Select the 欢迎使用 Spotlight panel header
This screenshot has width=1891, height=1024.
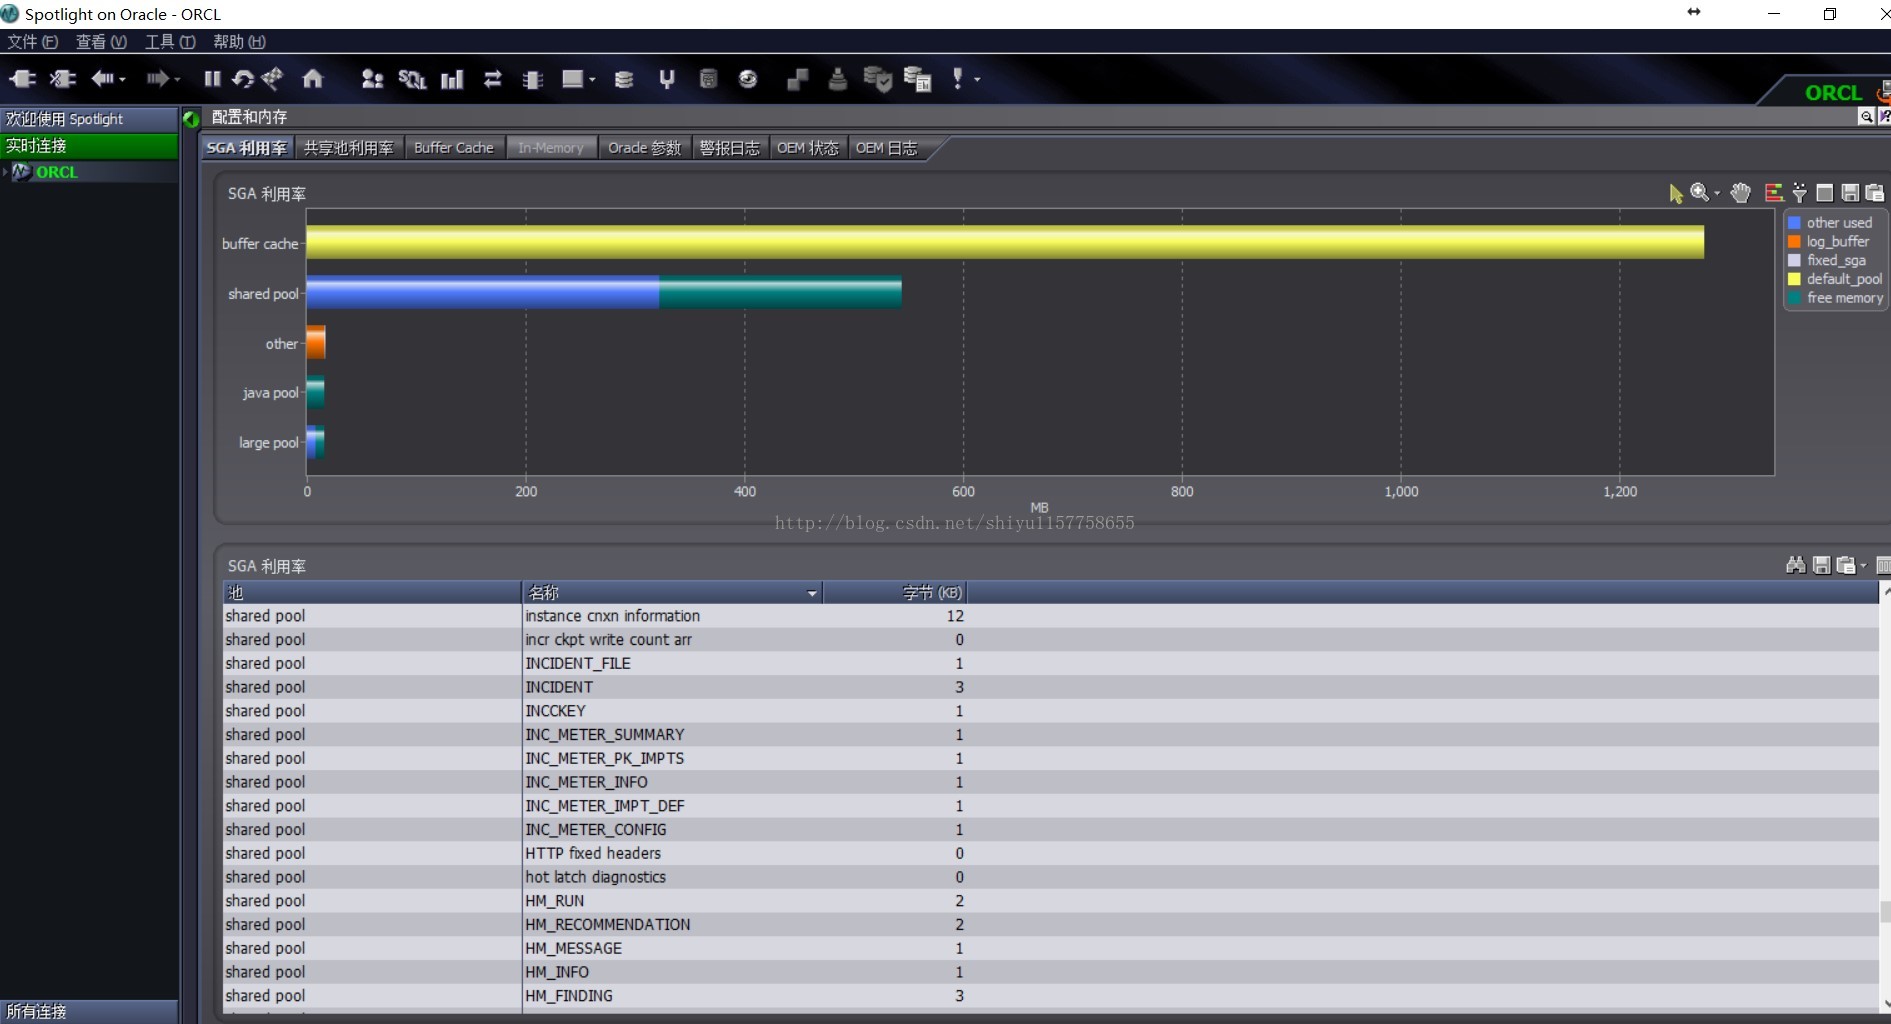tap(89, 119)
